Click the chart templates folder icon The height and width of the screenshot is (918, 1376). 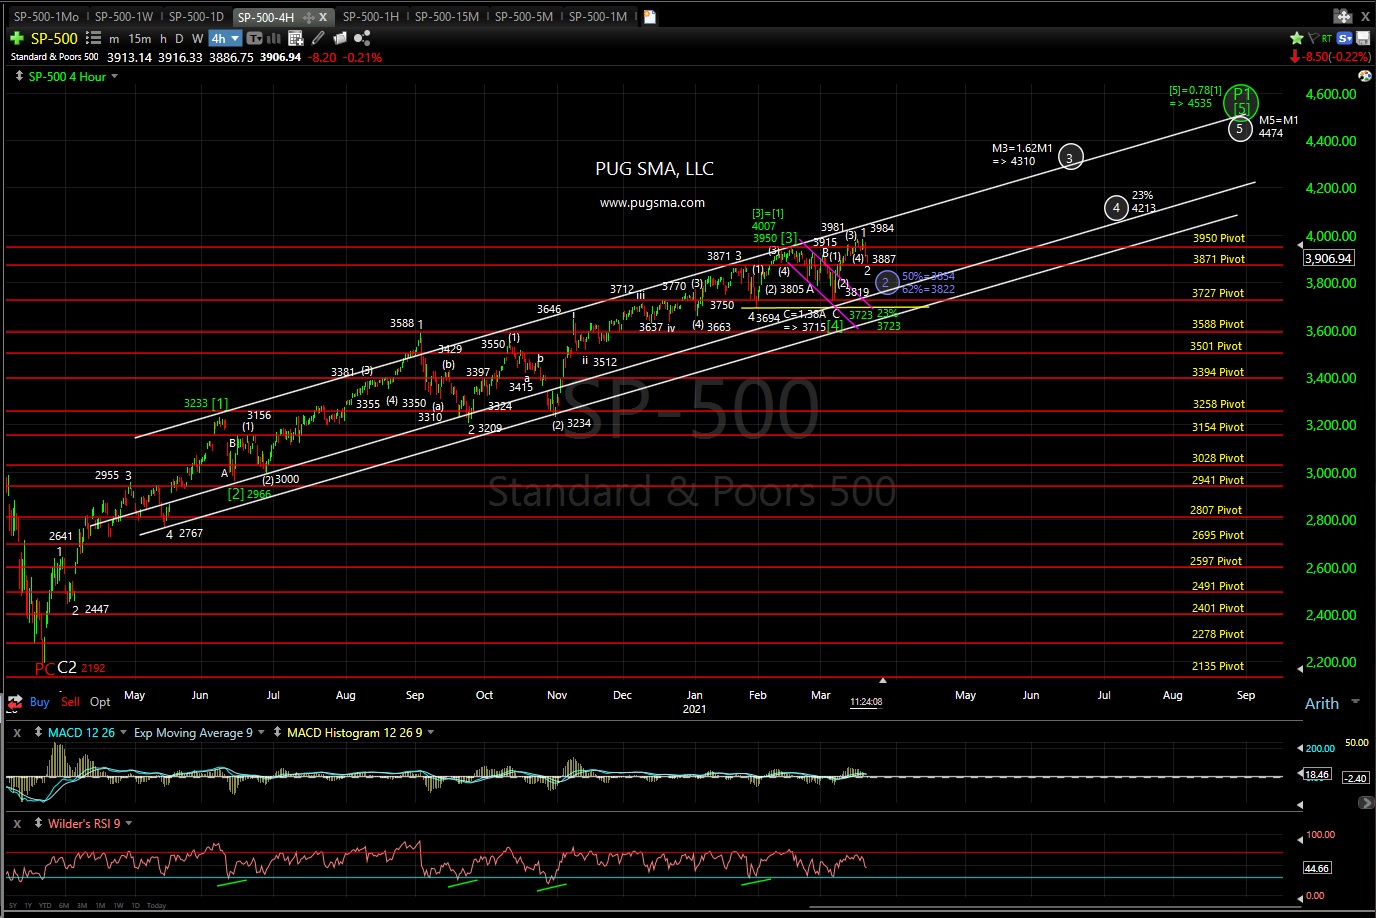(340, 38)
